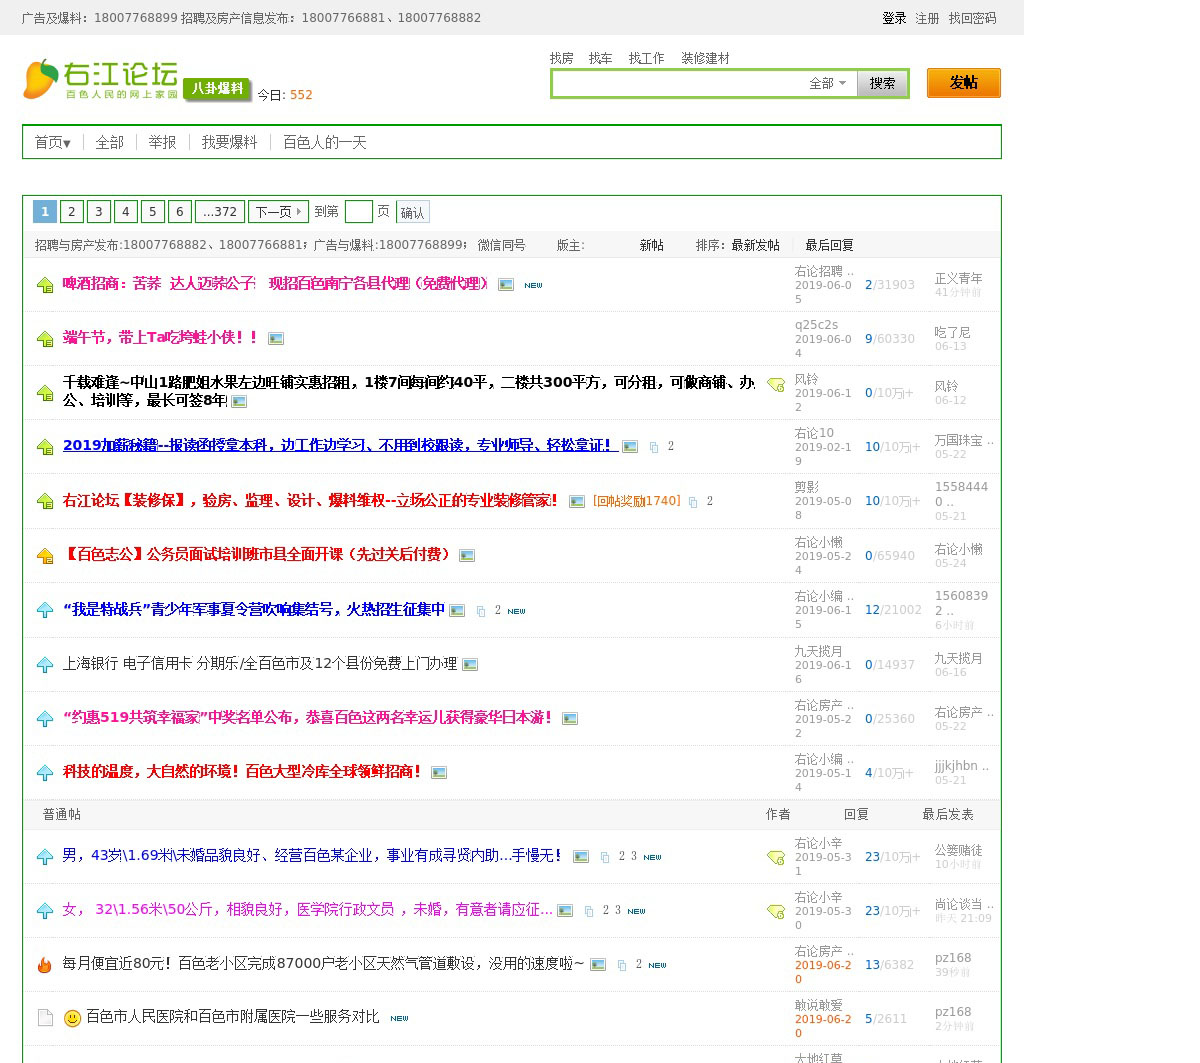Click the 登录 login link
This screenshot has height=1063, width=1200.
coord(894,18)
